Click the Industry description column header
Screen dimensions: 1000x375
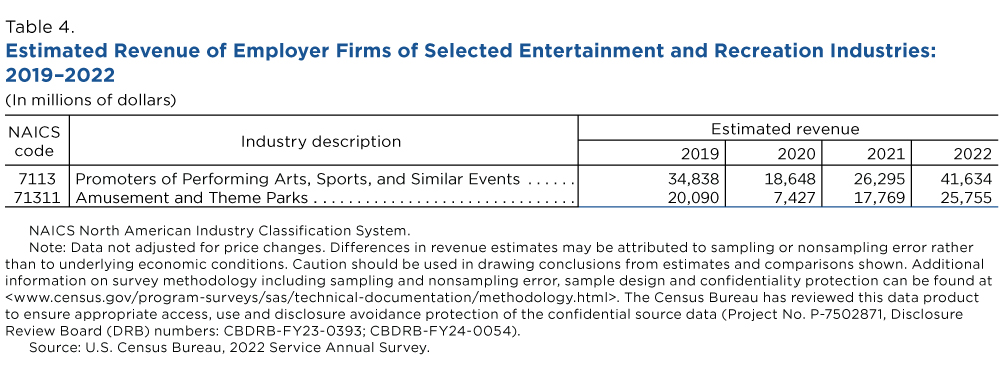[321, 142]
